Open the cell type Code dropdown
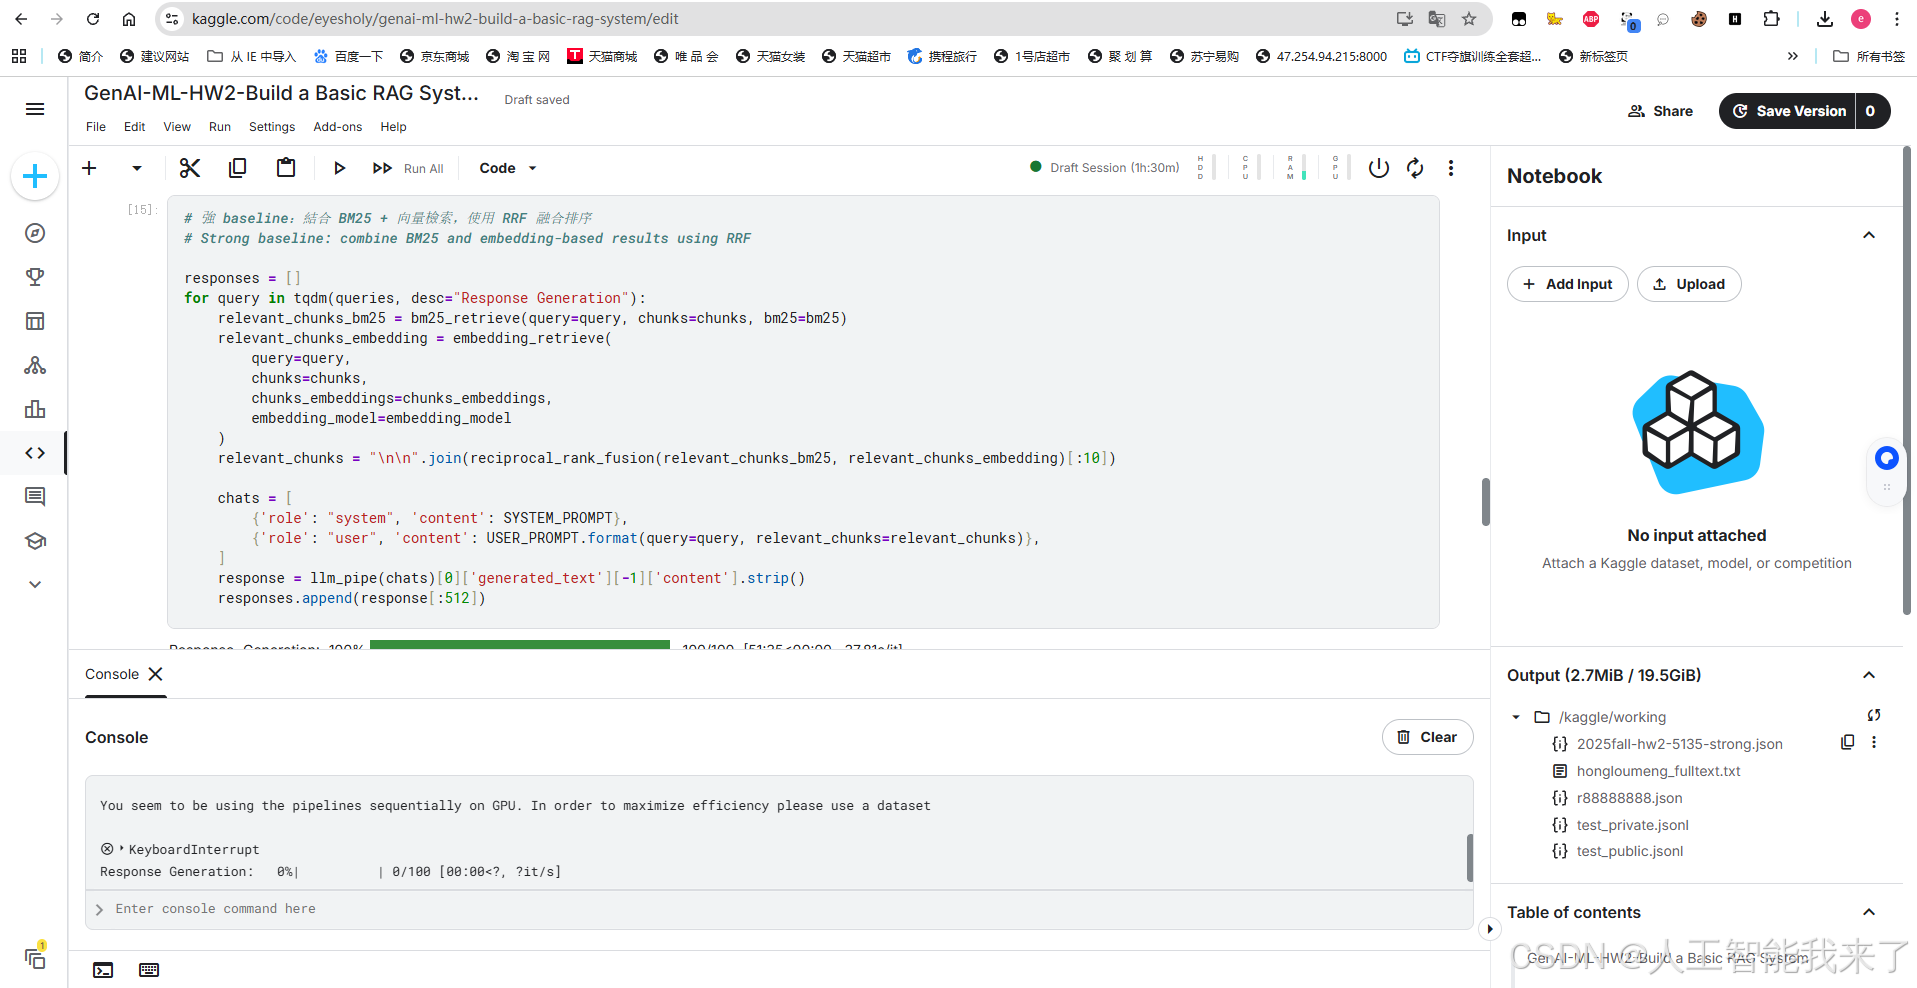Viewport: 1917px width, 988px height. pos(506,167)
